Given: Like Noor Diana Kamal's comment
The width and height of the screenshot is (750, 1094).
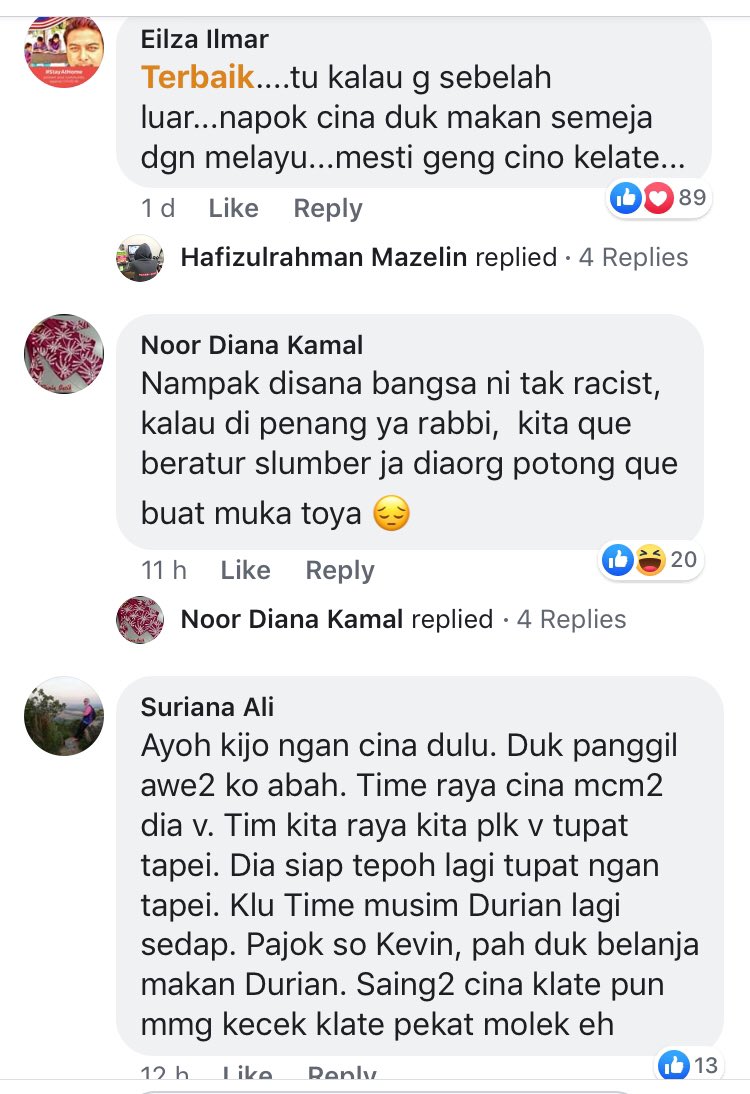Looking at the screenshot, I should pyautogui.click(x=246, y=570).
